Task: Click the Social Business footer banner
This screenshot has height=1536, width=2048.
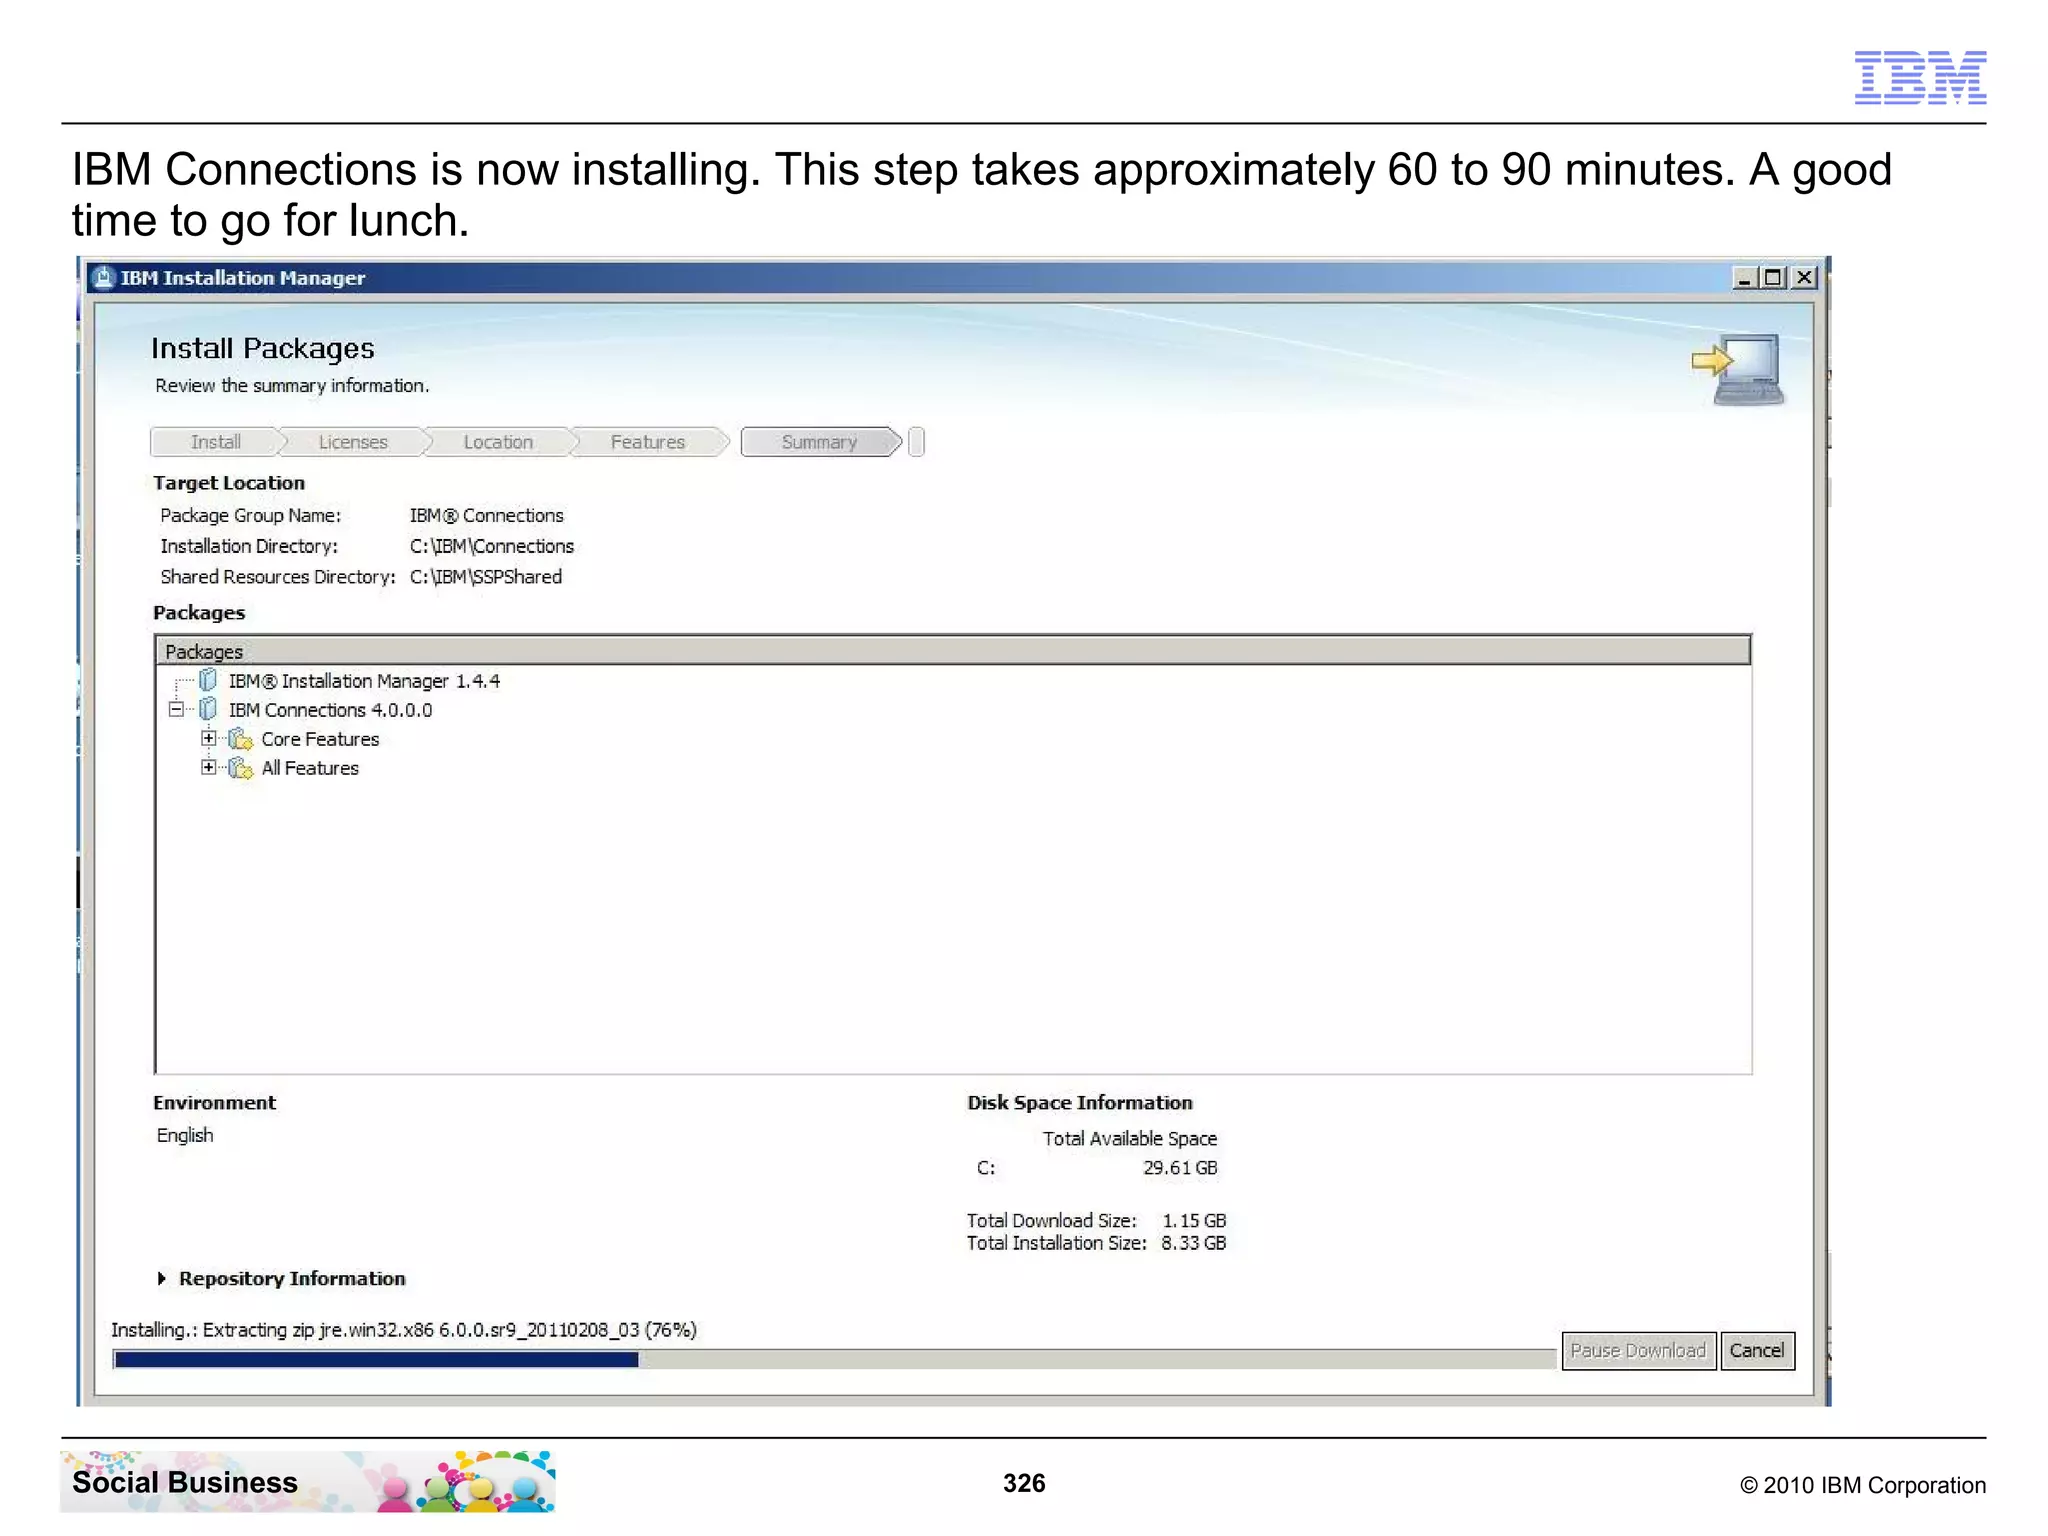Action: pos(308,1481)
